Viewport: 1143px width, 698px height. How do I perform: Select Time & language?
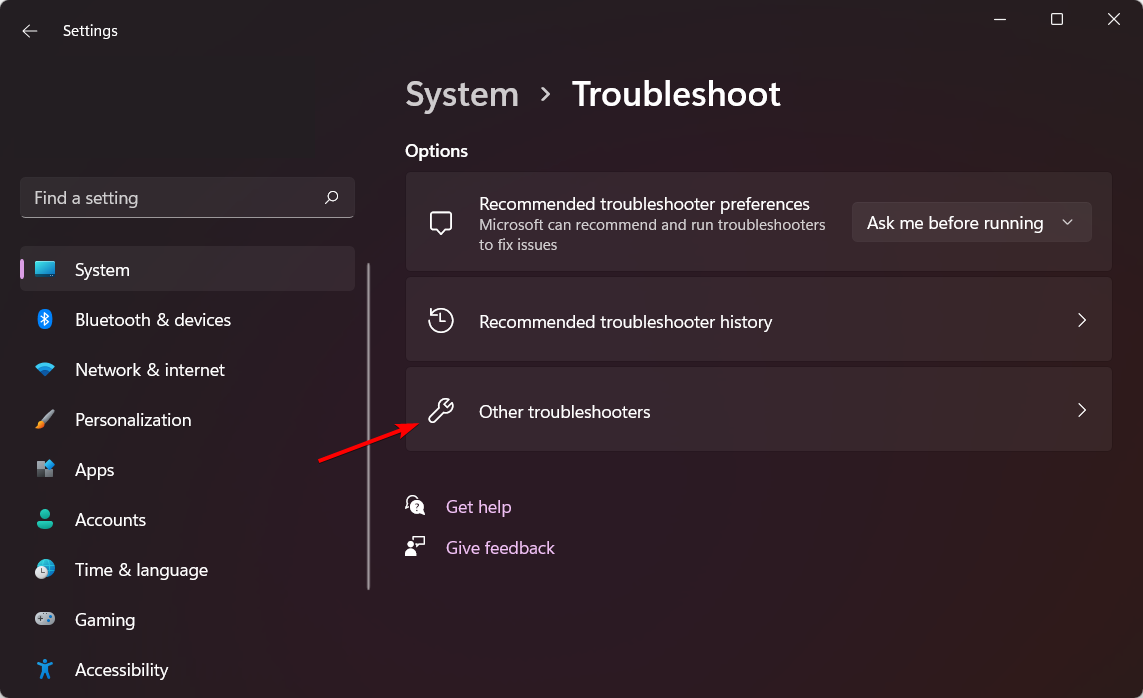[187, 569]
